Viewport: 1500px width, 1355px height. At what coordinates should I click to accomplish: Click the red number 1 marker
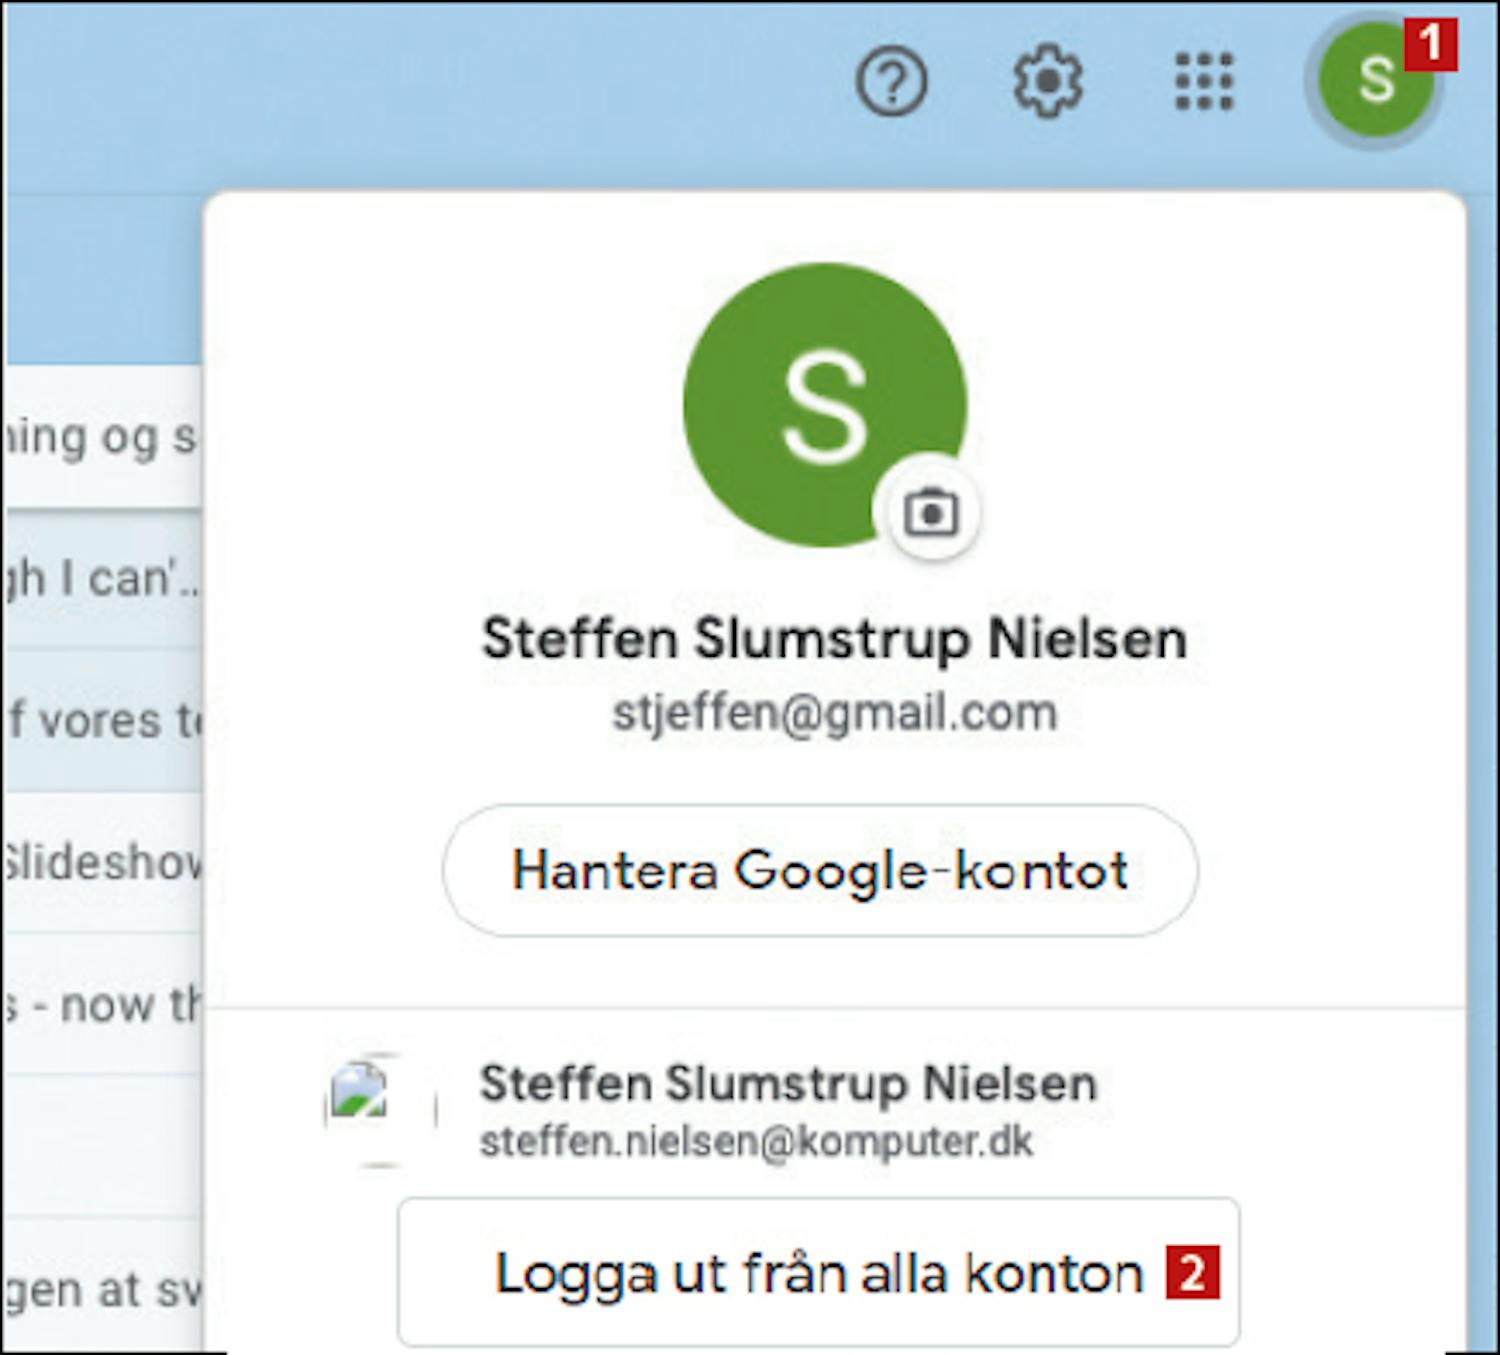point(1431,45)
